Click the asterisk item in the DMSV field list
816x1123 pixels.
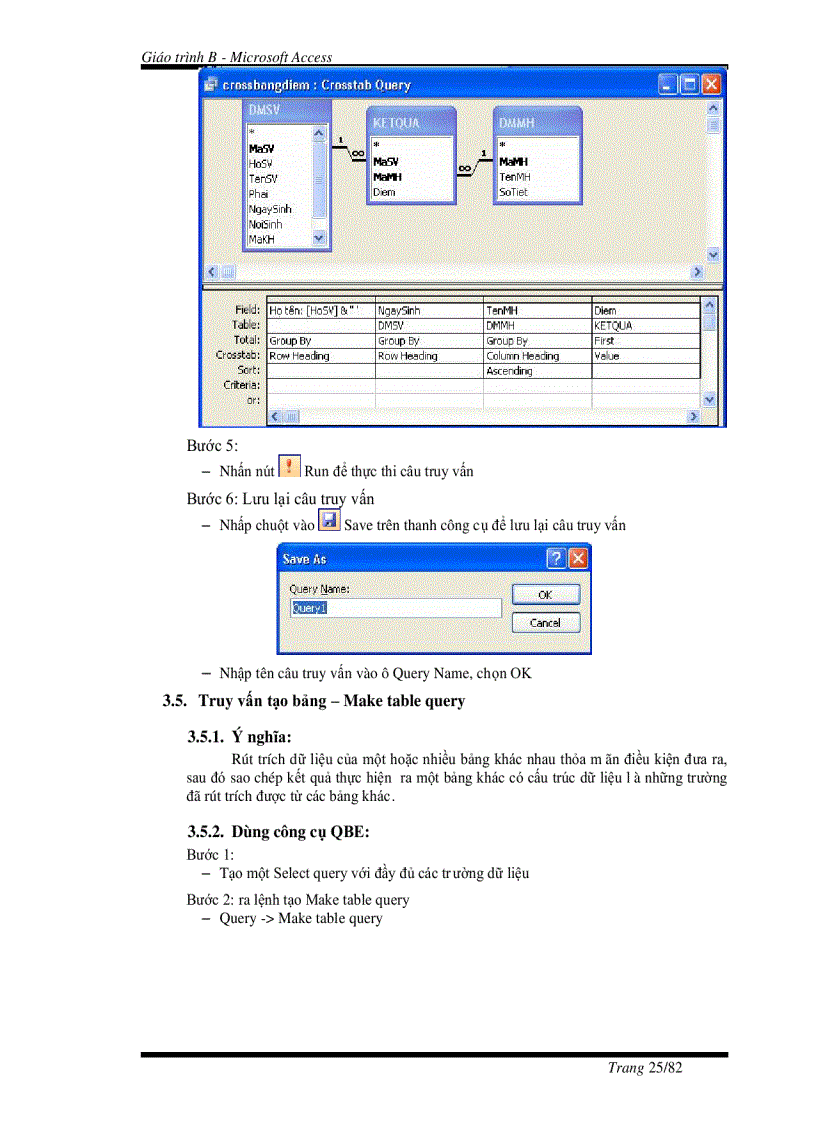coord(252,131)
